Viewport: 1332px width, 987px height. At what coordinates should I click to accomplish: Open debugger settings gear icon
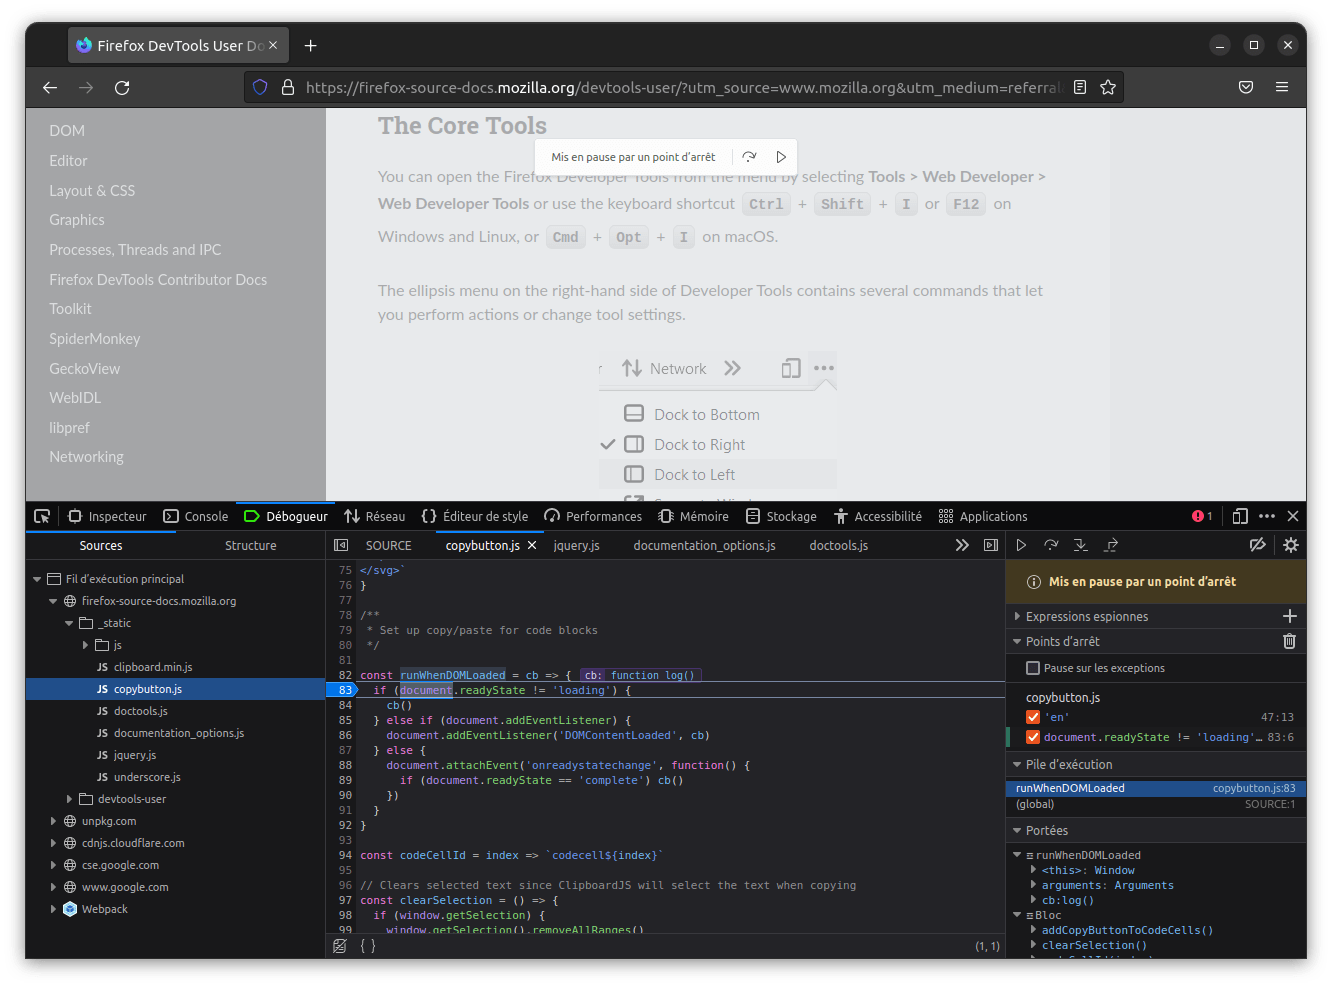point(1291,545)
